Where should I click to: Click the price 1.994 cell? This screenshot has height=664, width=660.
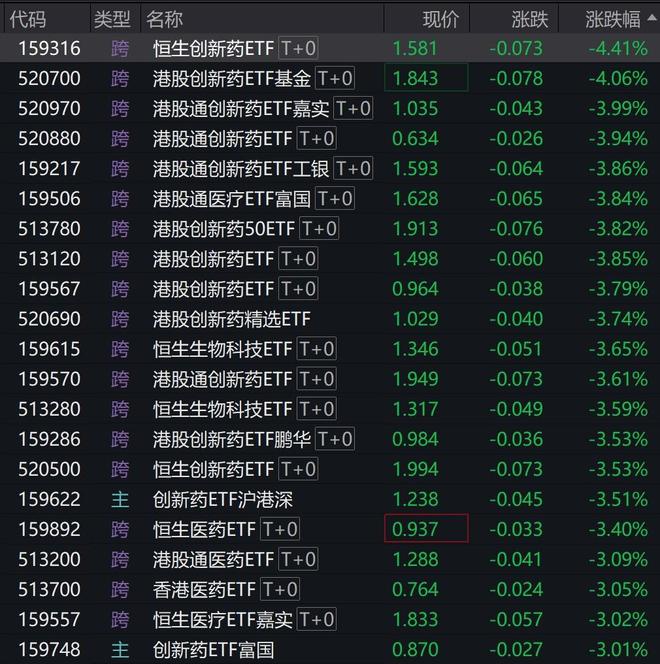(x=415, y=469)
